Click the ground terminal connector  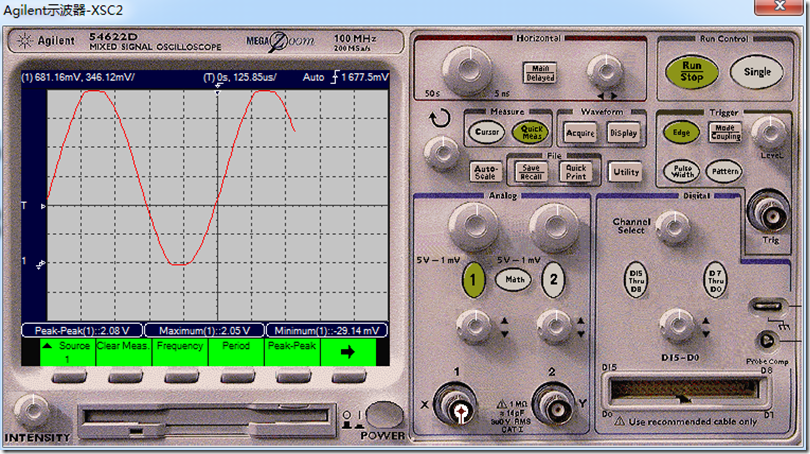pos(768,306)
